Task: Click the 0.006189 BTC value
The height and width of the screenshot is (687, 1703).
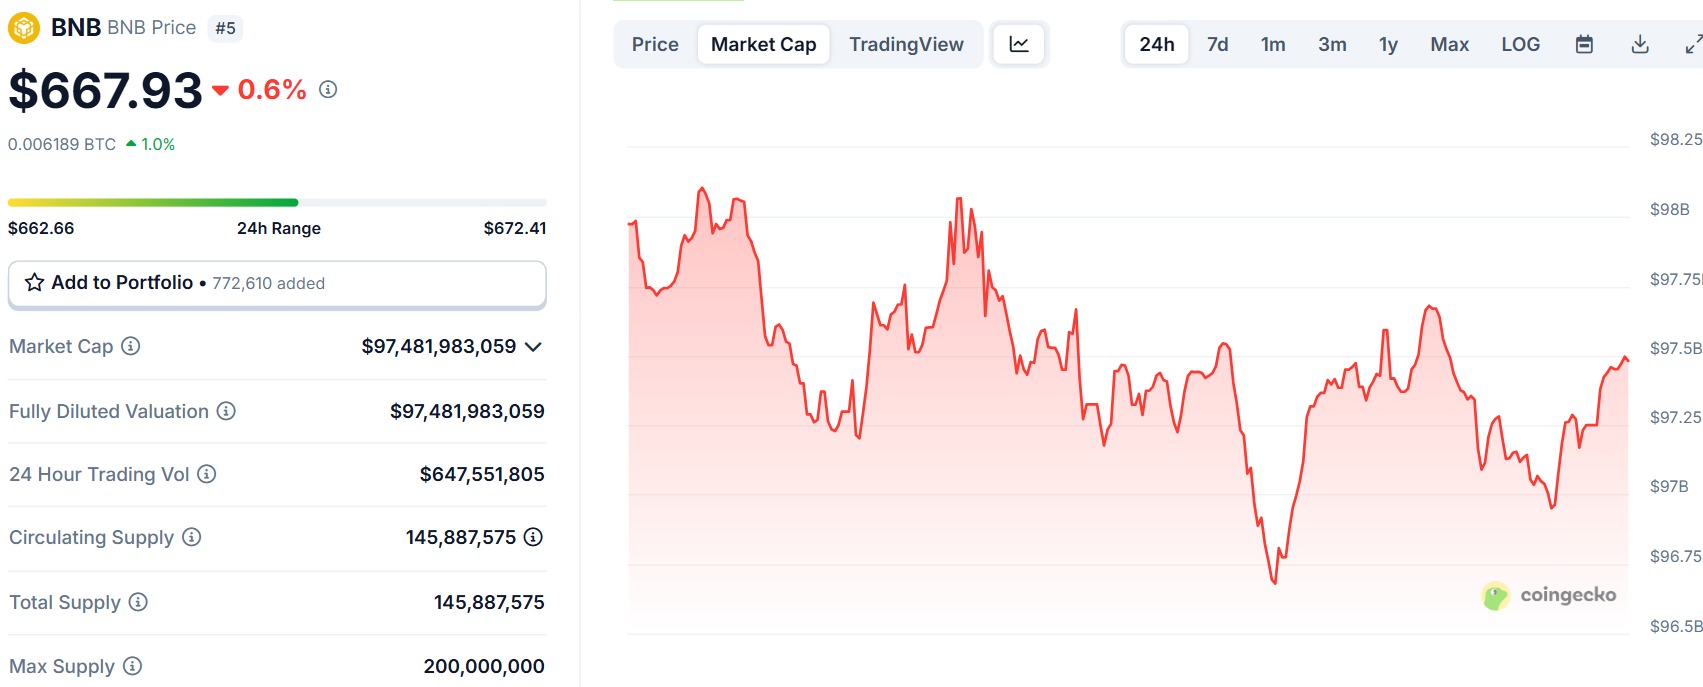Action: click(x=62, y=144)
